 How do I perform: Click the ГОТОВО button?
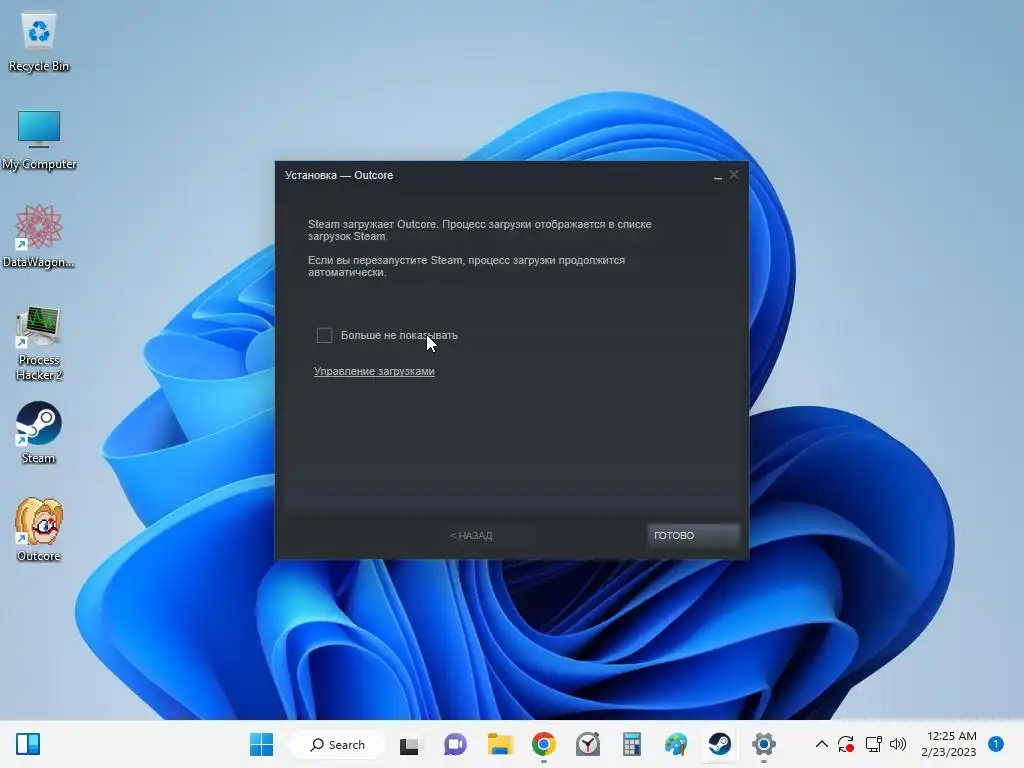click(x=693, y=536)
